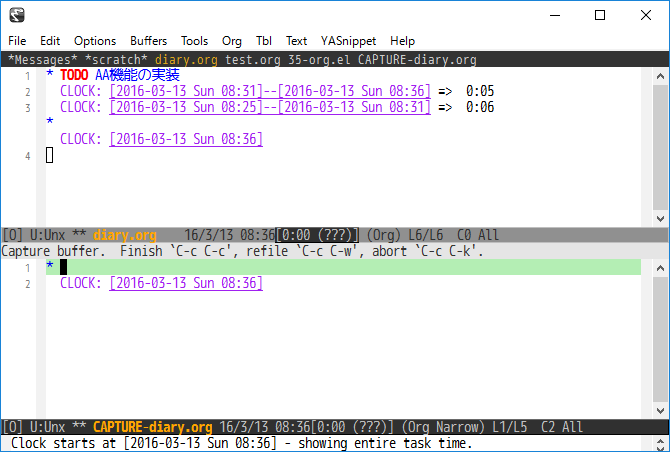
Task: Click the highlighted clock indicator [0:00 (???)] in upper mode line
Action: (x=317, y=235)
